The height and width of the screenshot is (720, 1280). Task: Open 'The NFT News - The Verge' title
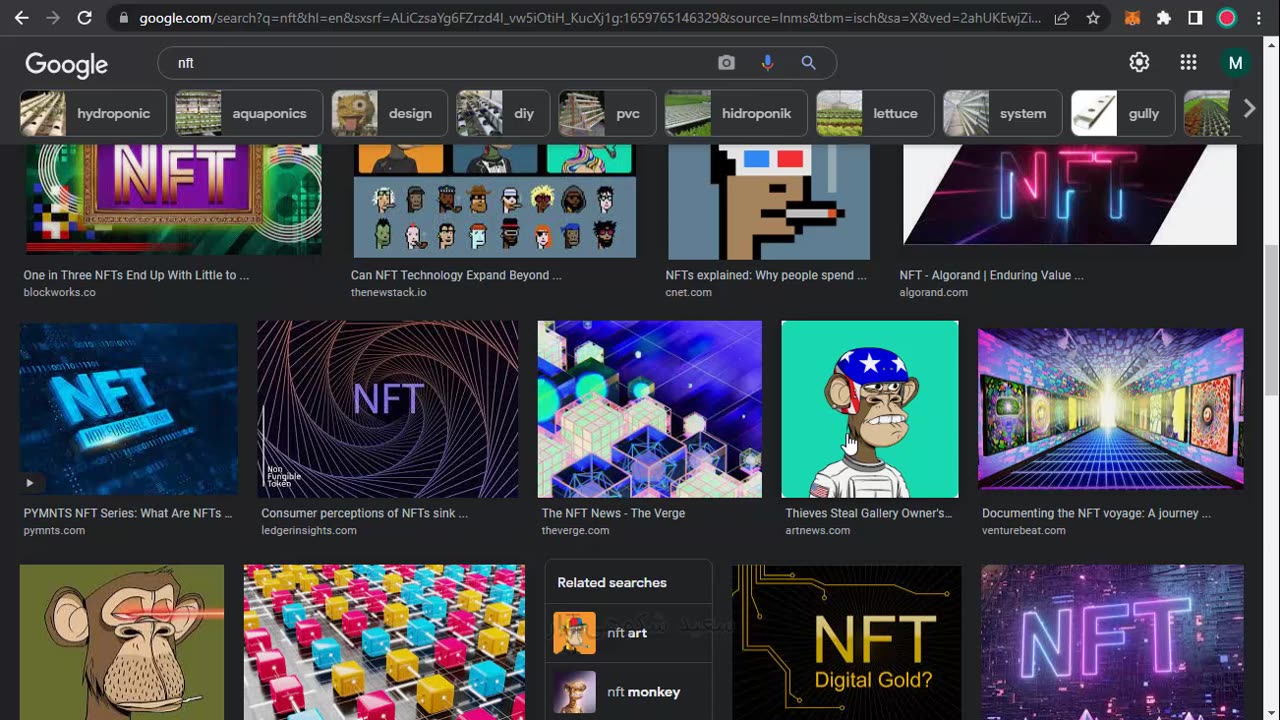click(613, 513)
